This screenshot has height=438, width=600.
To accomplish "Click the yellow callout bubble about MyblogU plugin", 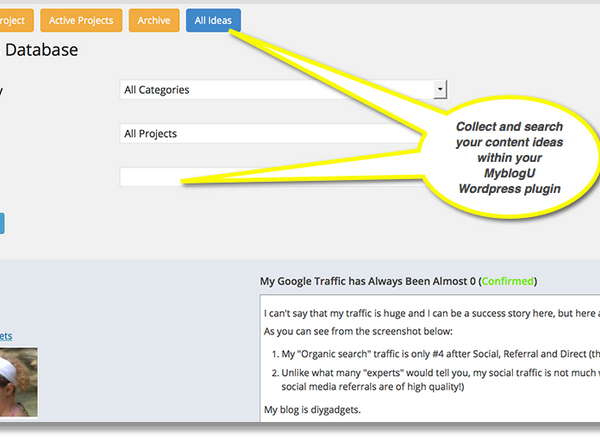I will pyautogui.click(x=508, y=157).
